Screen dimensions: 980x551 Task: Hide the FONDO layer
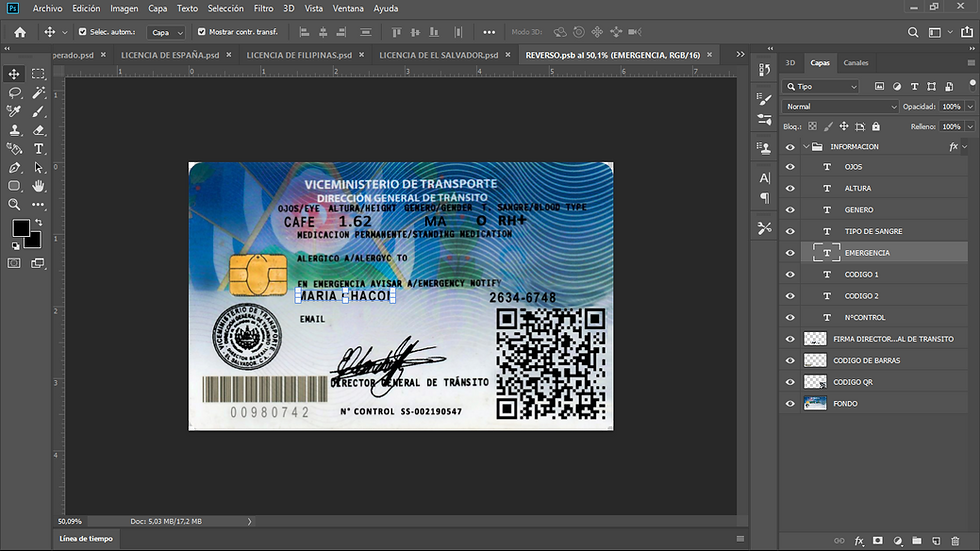click(x=790, y=404)
